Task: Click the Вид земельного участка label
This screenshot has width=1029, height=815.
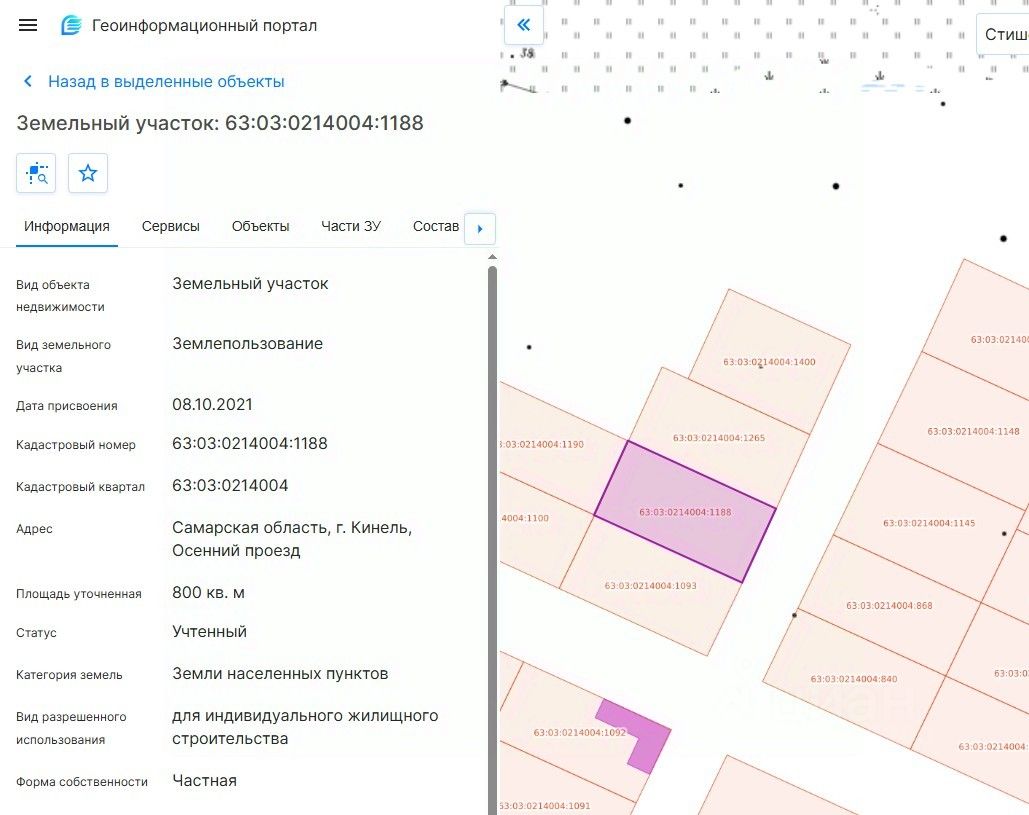Action: click(63, 356)
